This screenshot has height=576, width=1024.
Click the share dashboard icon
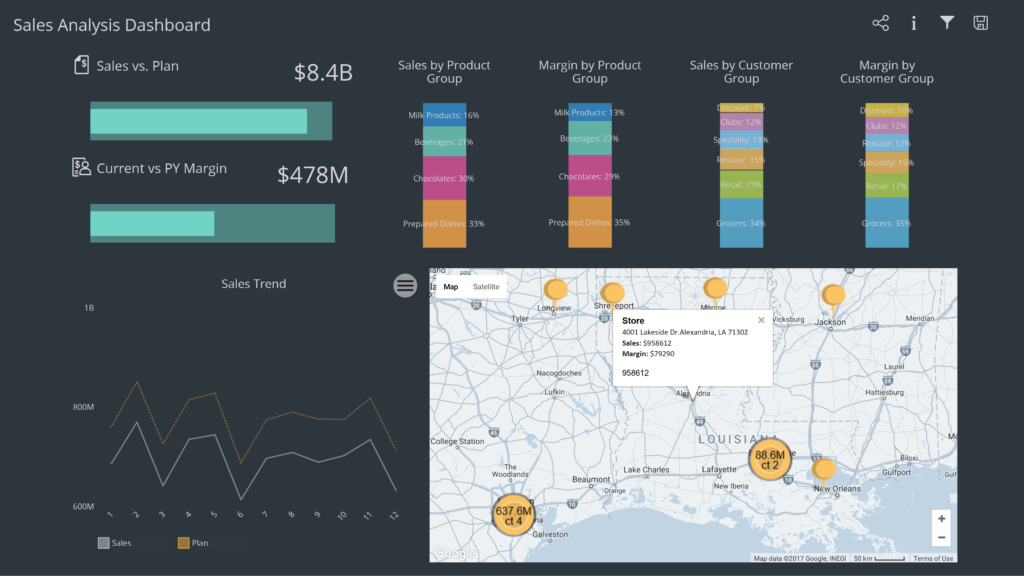tap(880, 22)
